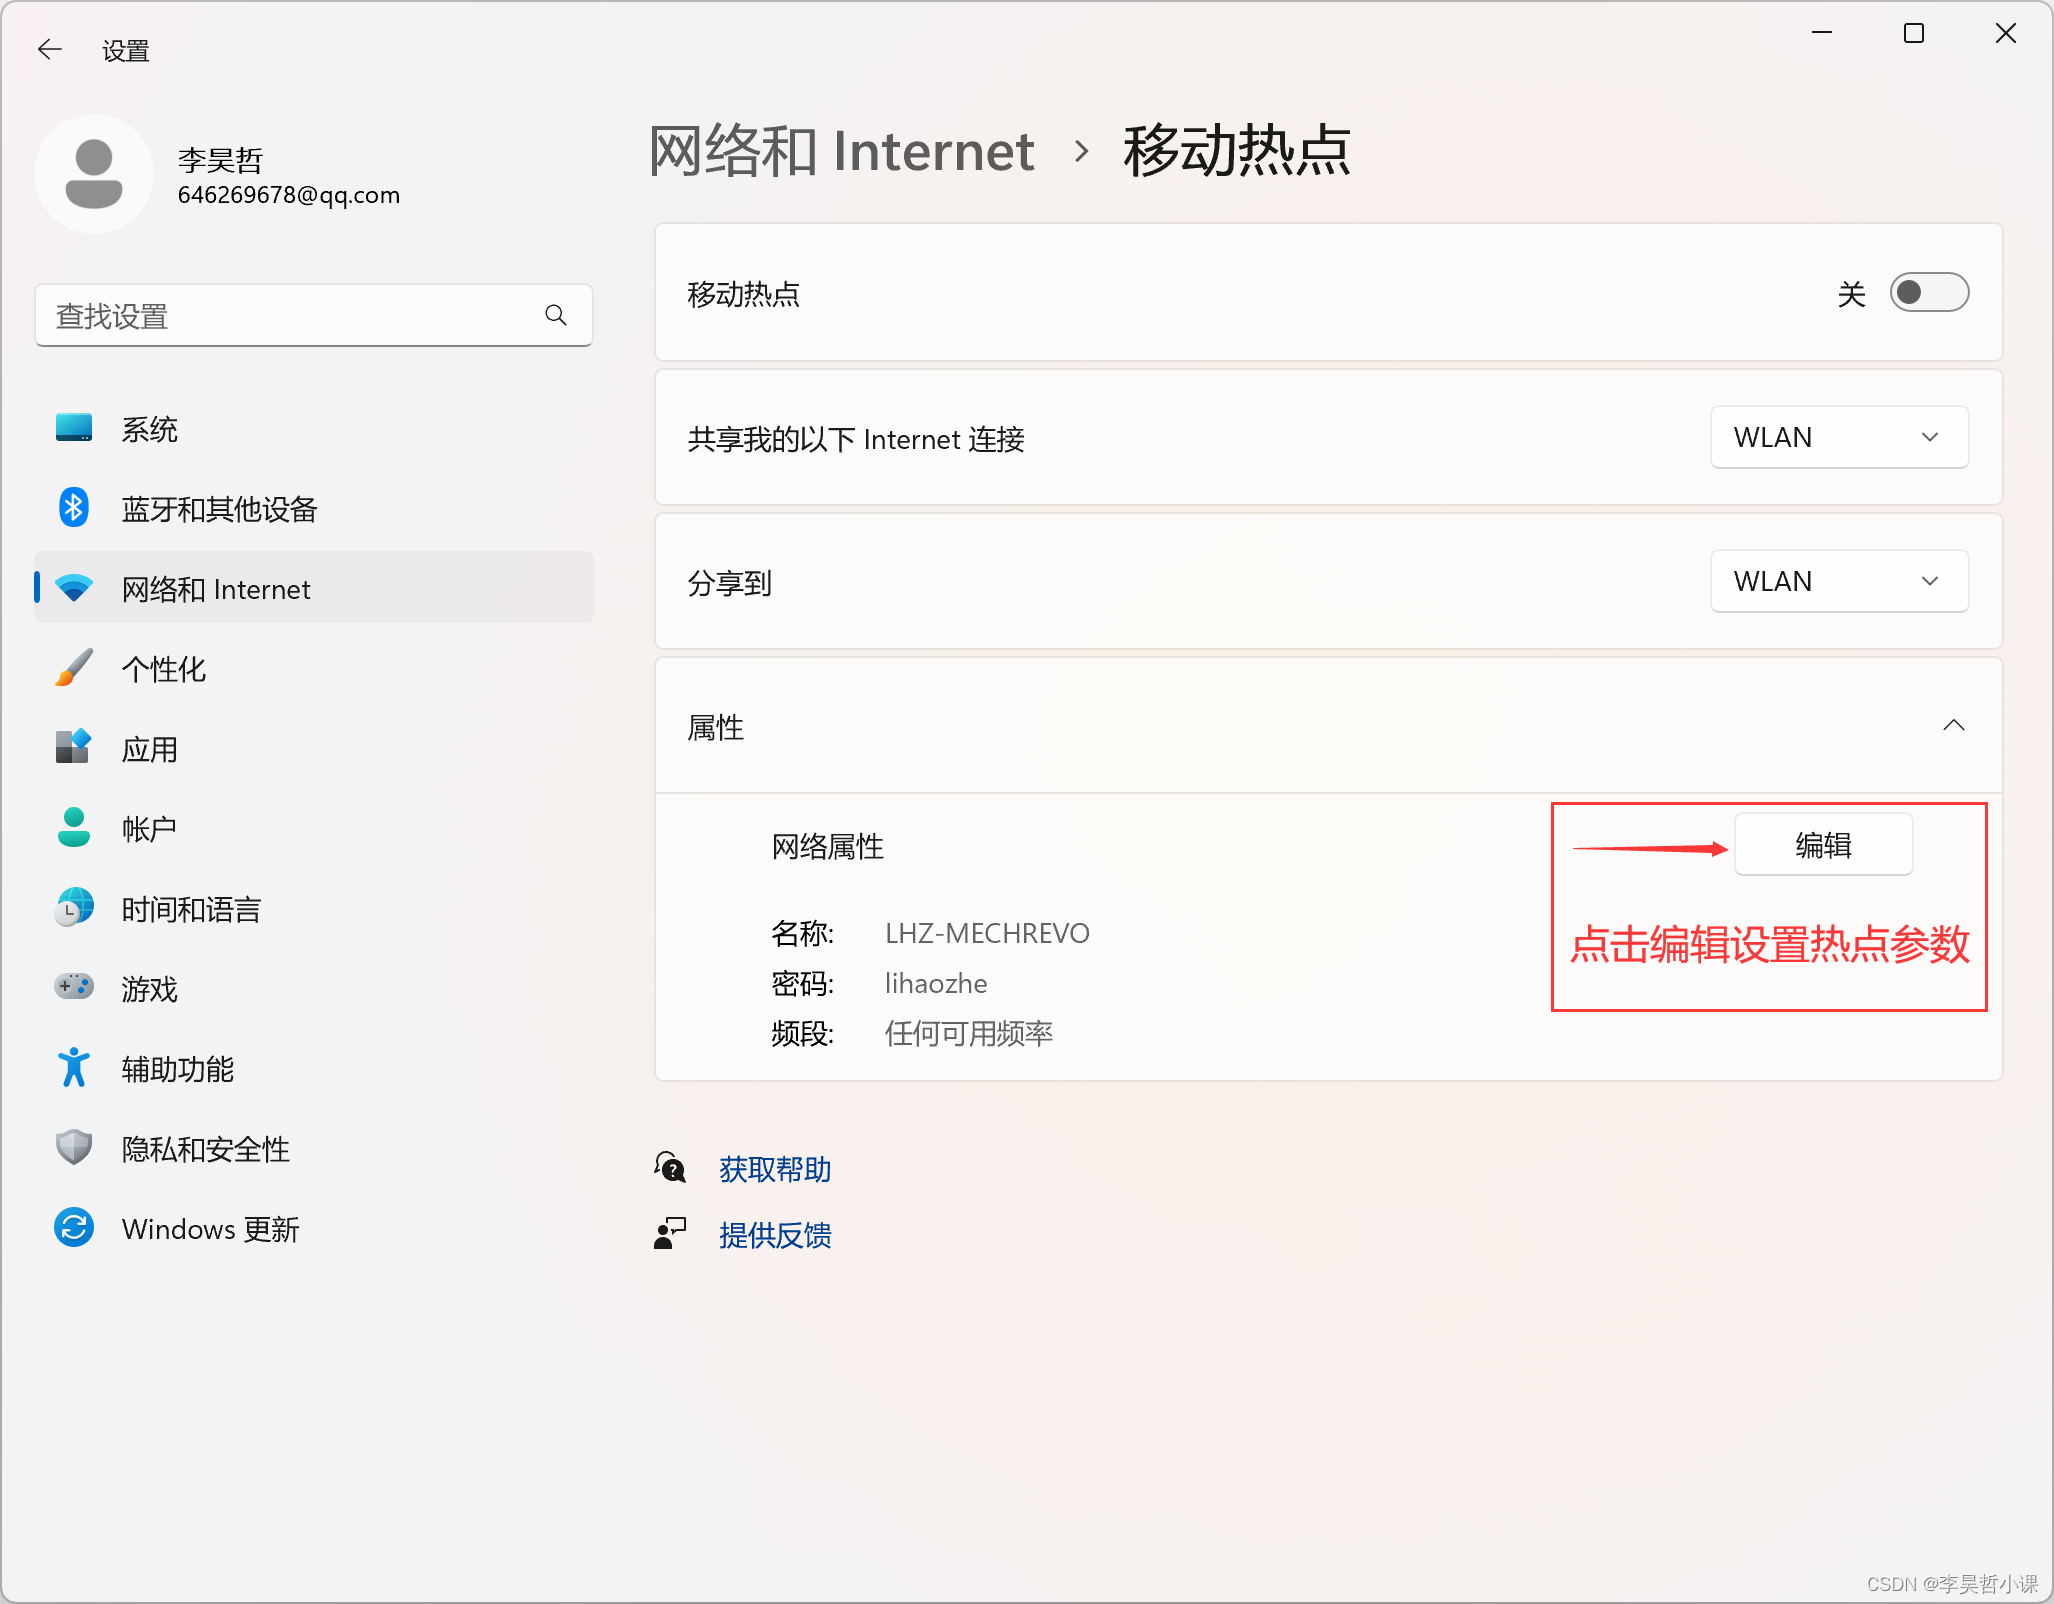2054x1604 pixels.
Task: Open the 获取帮助 link
Action: coord(775,1169)
